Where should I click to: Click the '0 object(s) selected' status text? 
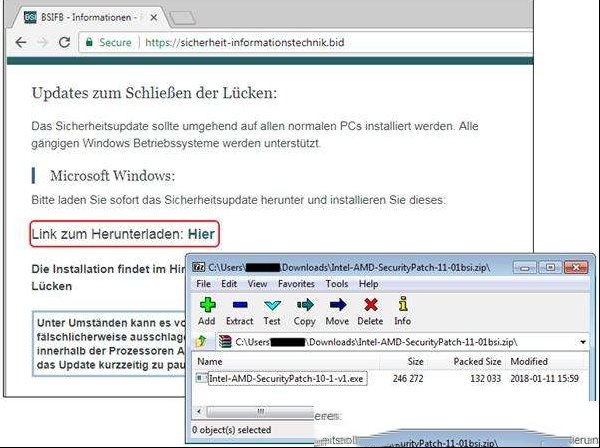pyautogui.click(x=232, y=430)
